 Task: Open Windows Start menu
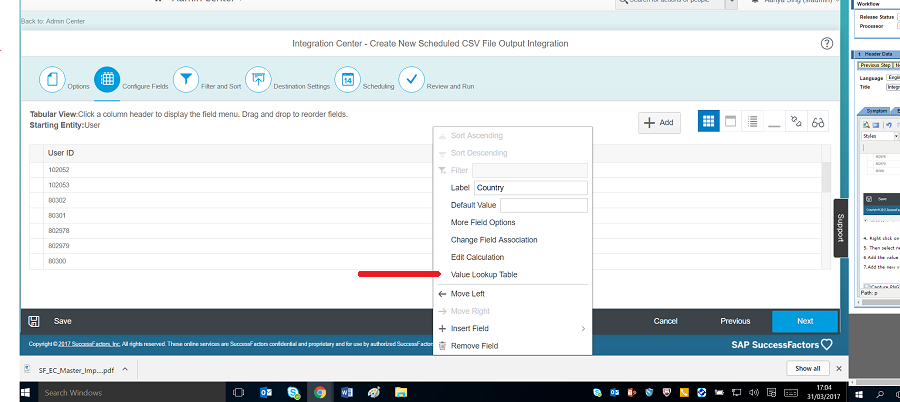[x=26, y=393]
